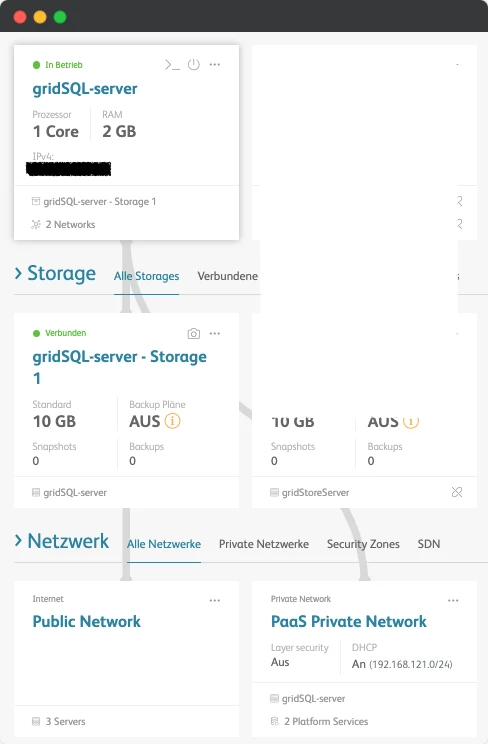Open gridSQL-server card options menu
This screenshot has height=744, width=488.
[215, 65]
